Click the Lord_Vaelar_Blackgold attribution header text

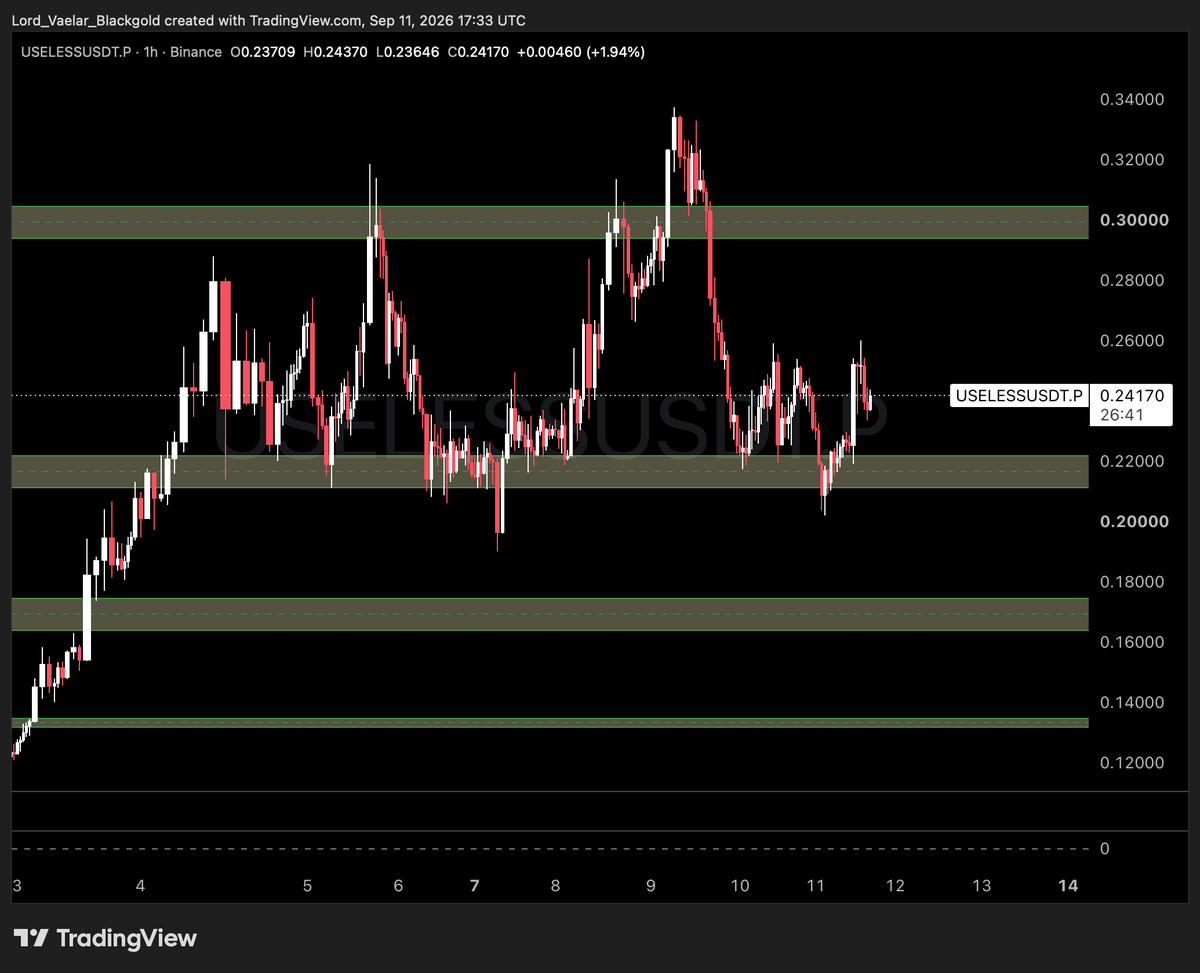coord(268,20)
